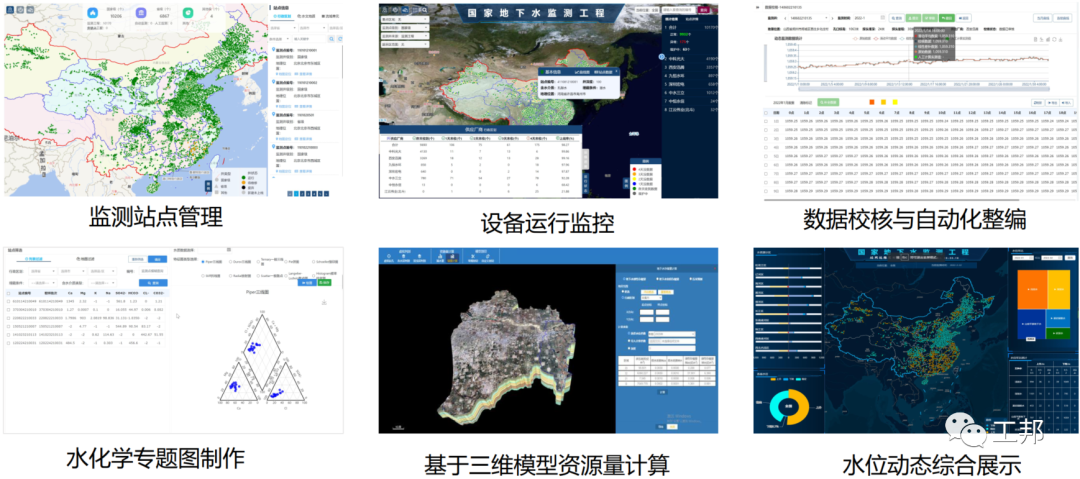Open dropdown beside radio options in 3D panel

point(651,298)
